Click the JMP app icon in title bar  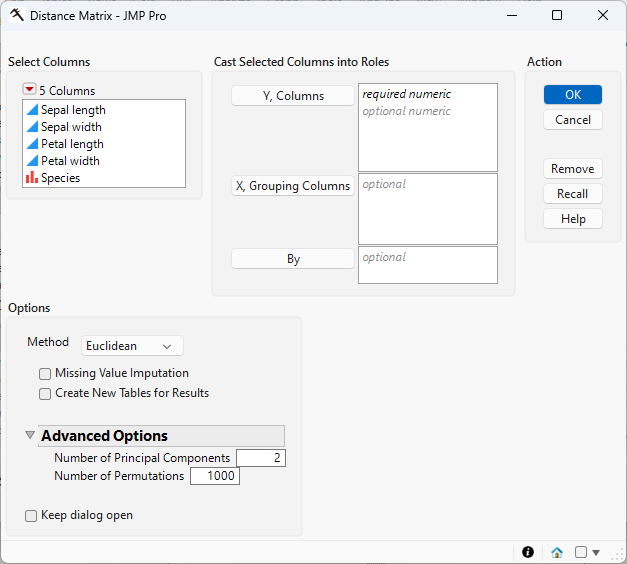[16, 16]
